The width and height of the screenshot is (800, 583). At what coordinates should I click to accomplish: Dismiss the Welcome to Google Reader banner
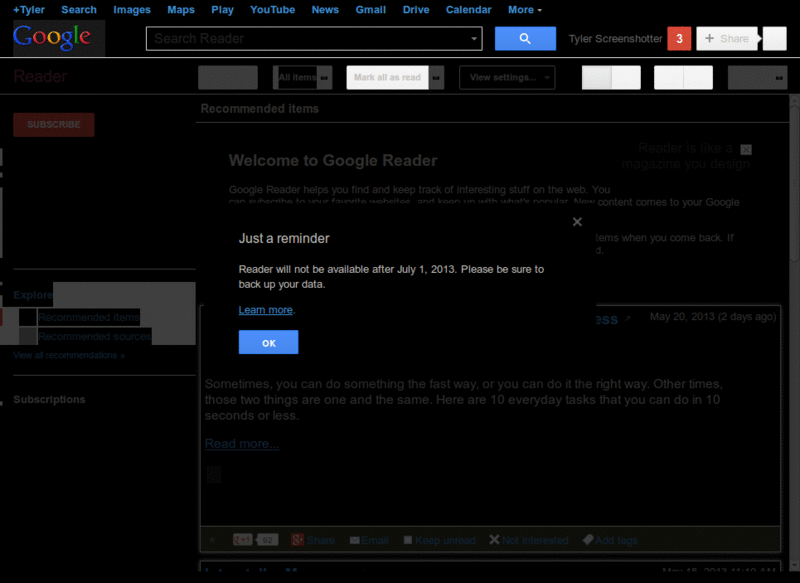[746, 149]
